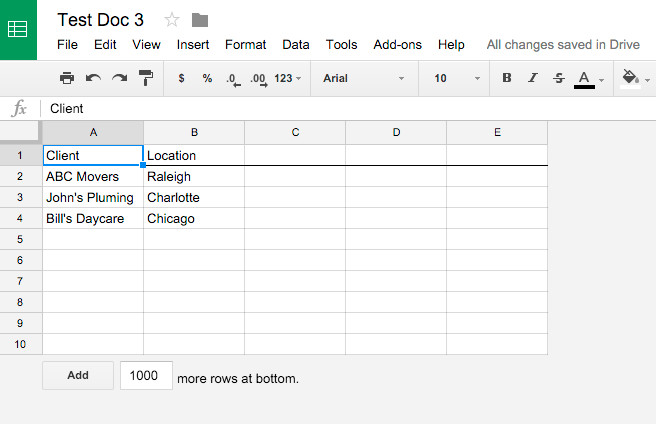Increase decimal places
656x424 pixels.
259,79
